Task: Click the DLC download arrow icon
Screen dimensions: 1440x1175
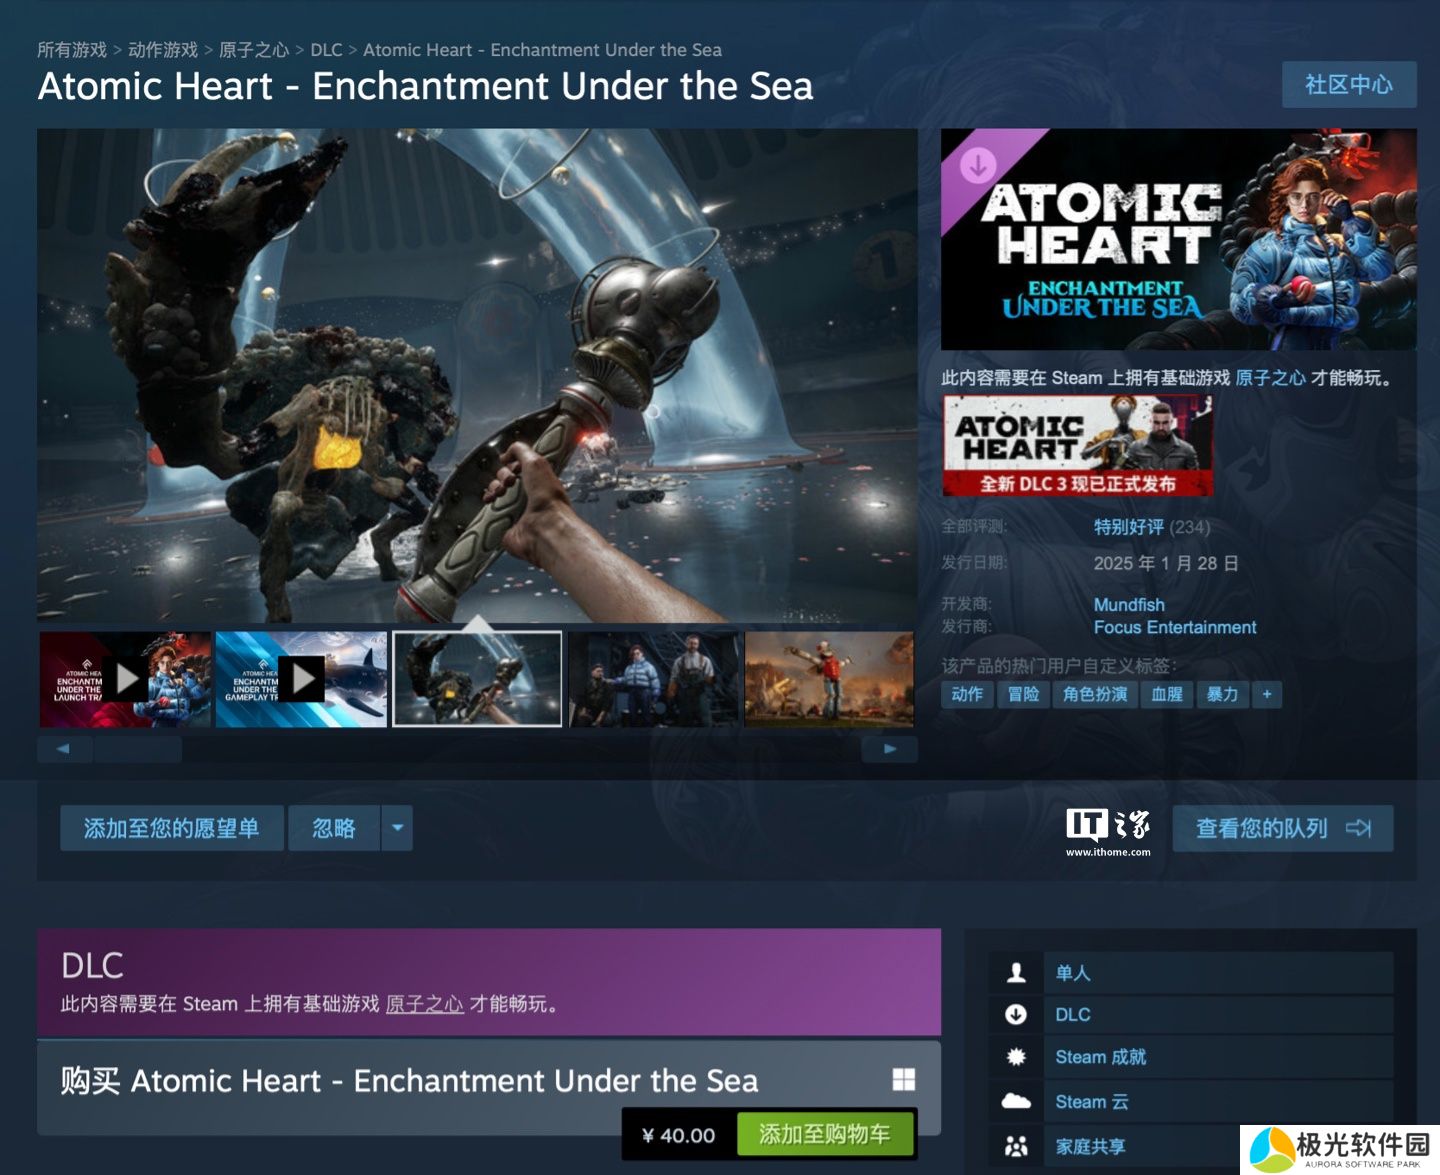Action: point(1016,1014)
